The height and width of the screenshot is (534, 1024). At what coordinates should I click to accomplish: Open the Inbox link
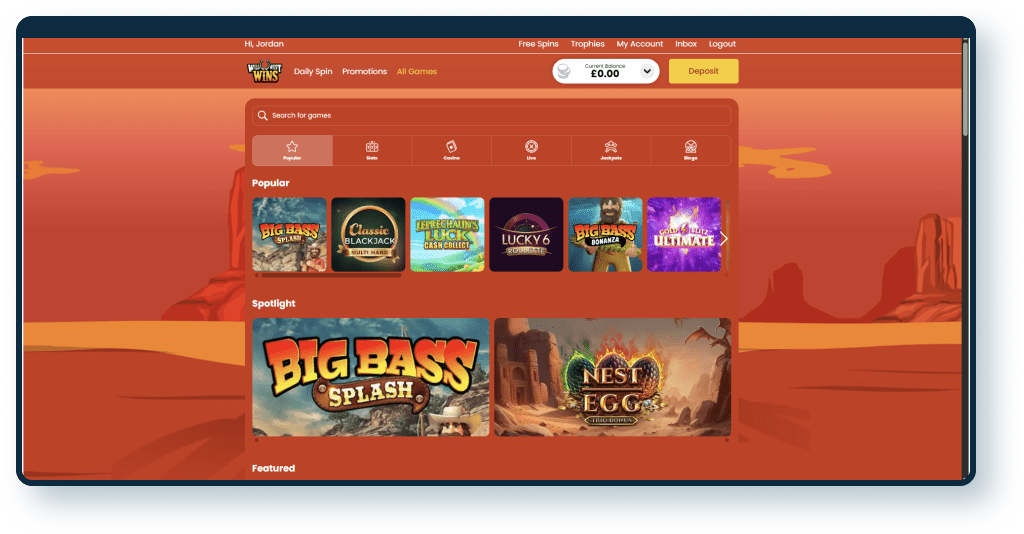pos(686,44)
